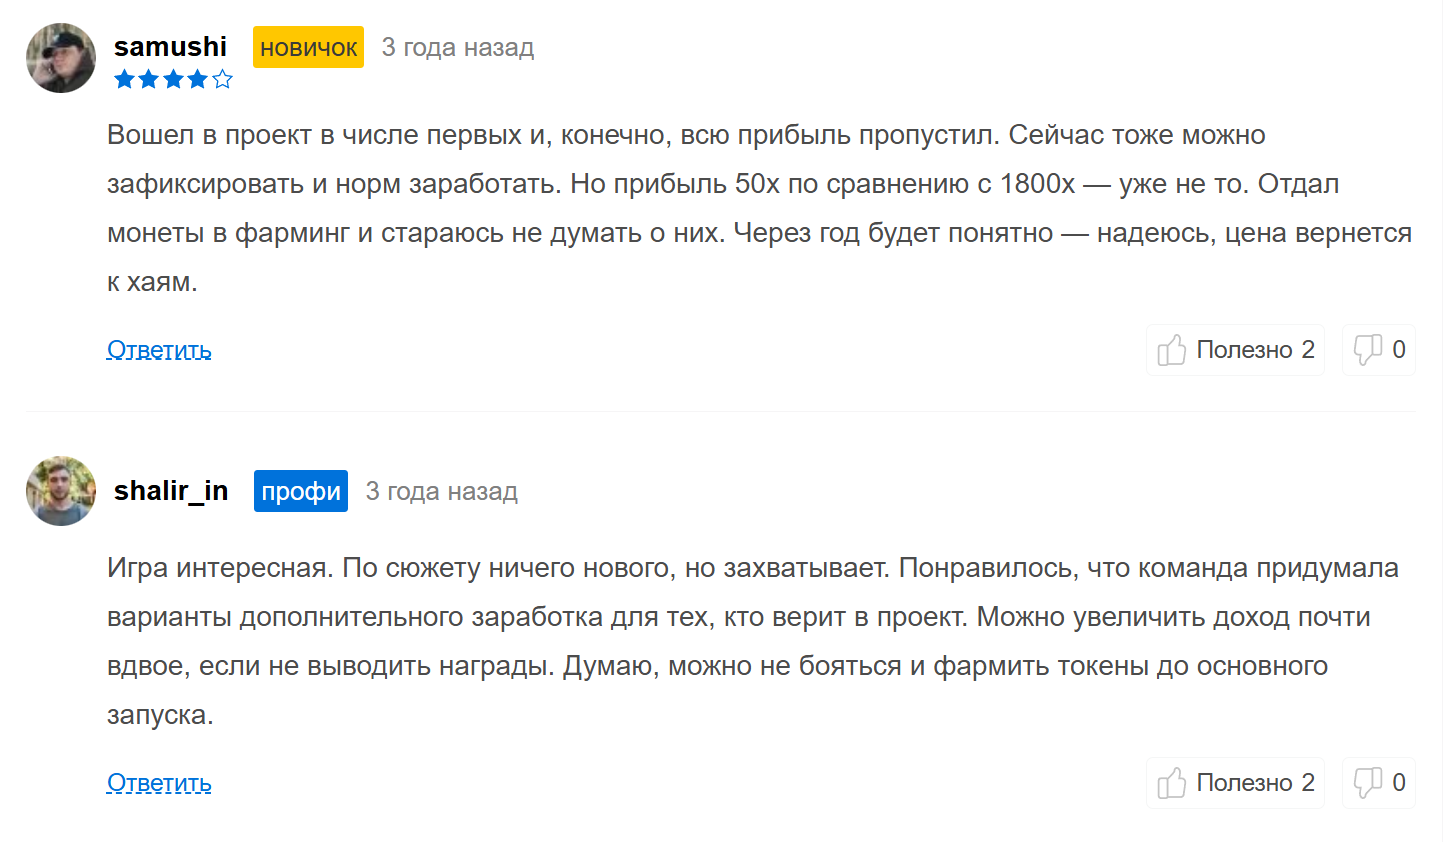Click the thumbs-down icon on samushi's review
This screenshot has height=842, width=1443.
pos(1367,350)
